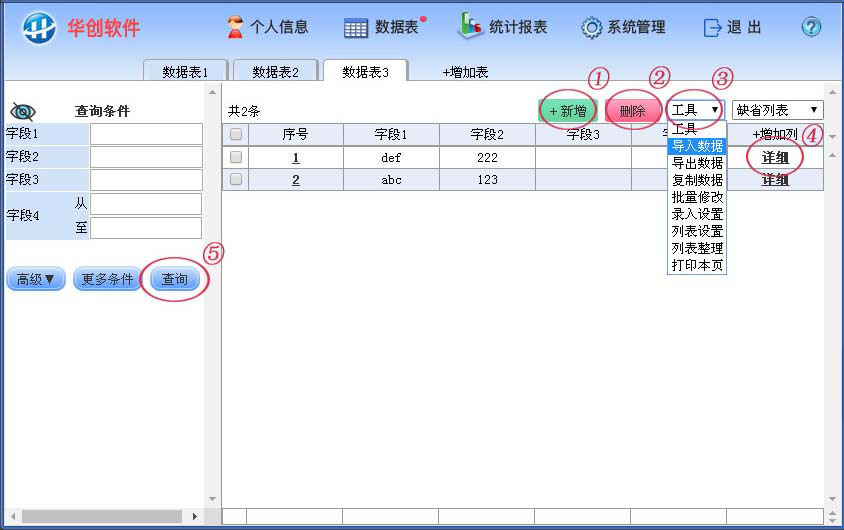
Task: Select 复制数据 from tools menu
Action: 697,180
